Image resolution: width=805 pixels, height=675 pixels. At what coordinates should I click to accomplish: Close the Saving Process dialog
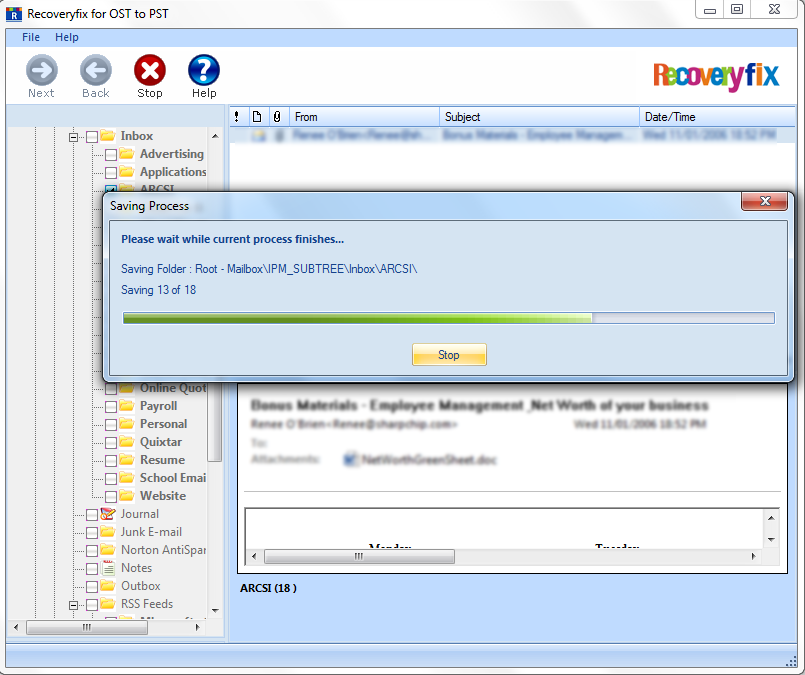click(x=764, y=201)
